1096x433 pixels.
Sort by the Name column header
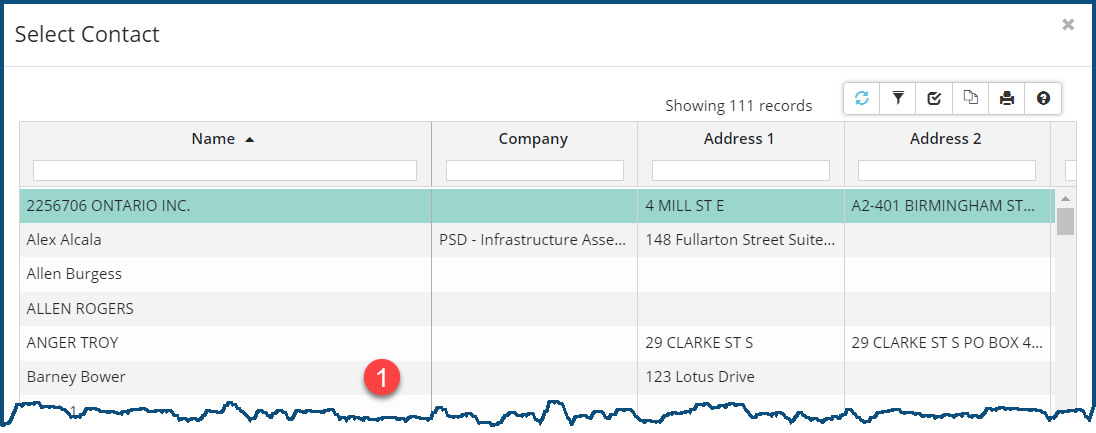[x=213, y=139]
